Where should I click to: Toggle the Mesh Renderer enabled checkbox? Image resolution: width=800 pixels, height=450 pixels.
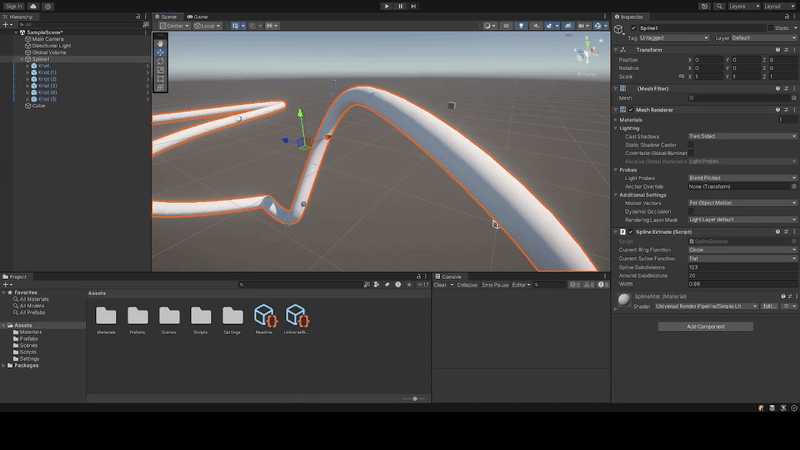pyautogui.click(x=630, y=109)
